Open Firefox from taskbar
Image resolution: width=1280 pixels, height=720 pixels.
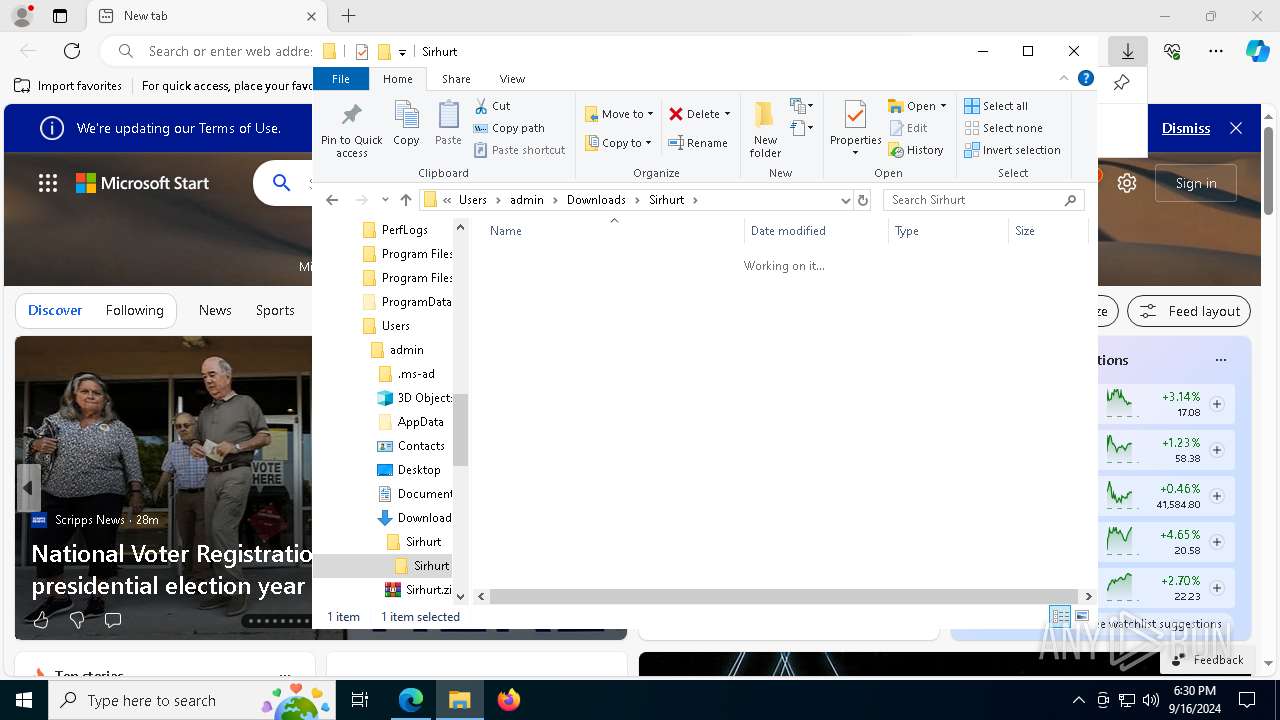[x=509, y=700]
